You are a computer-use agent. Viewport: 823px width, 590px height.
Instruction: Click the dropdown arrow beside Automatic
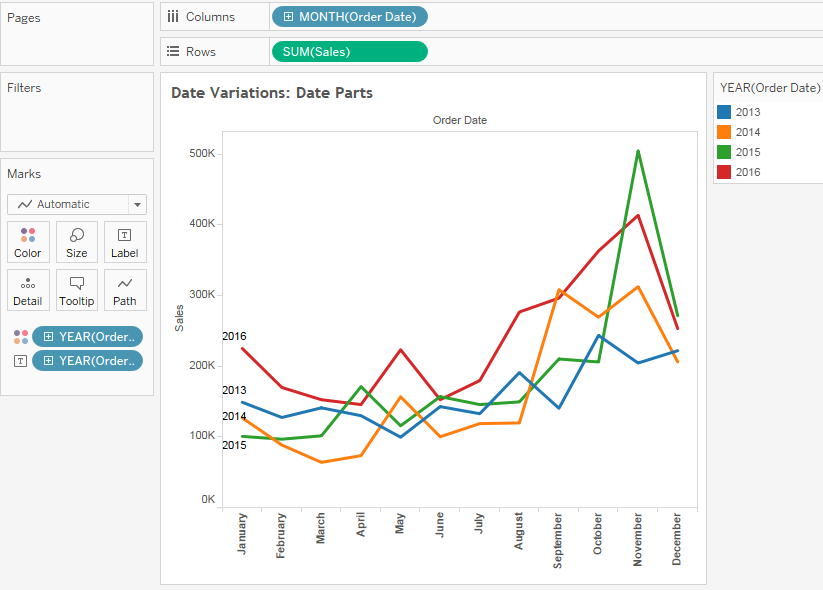[x=138, y=204]
